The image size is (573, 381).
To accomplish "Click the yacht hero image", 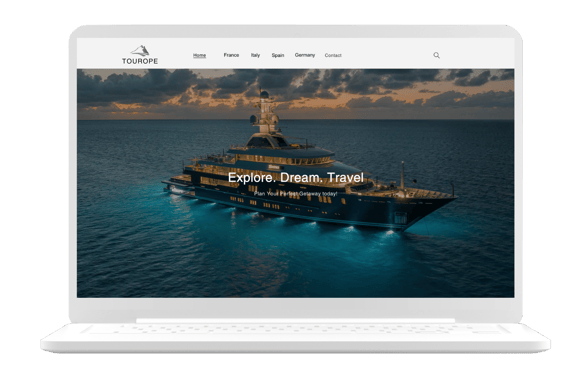I will pos(295,183).
